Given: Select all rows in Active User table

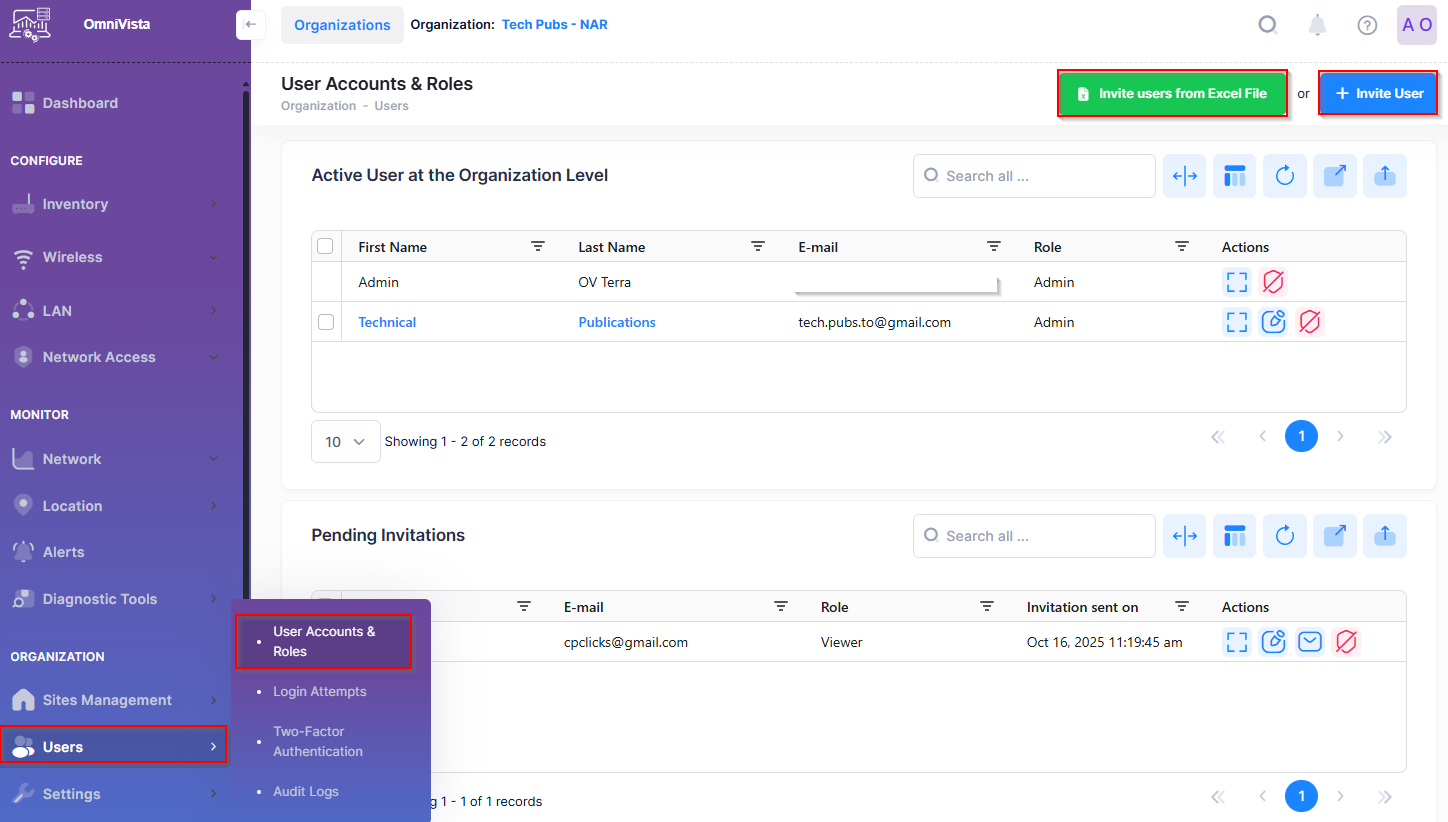Looking at the screenshot, I should coord(325,247).
